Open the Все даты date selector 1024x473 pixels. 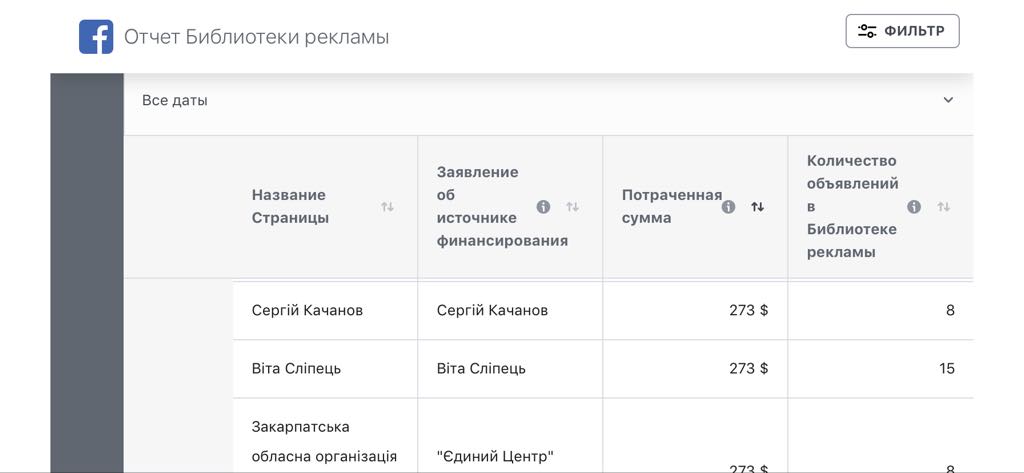point(548,101)
